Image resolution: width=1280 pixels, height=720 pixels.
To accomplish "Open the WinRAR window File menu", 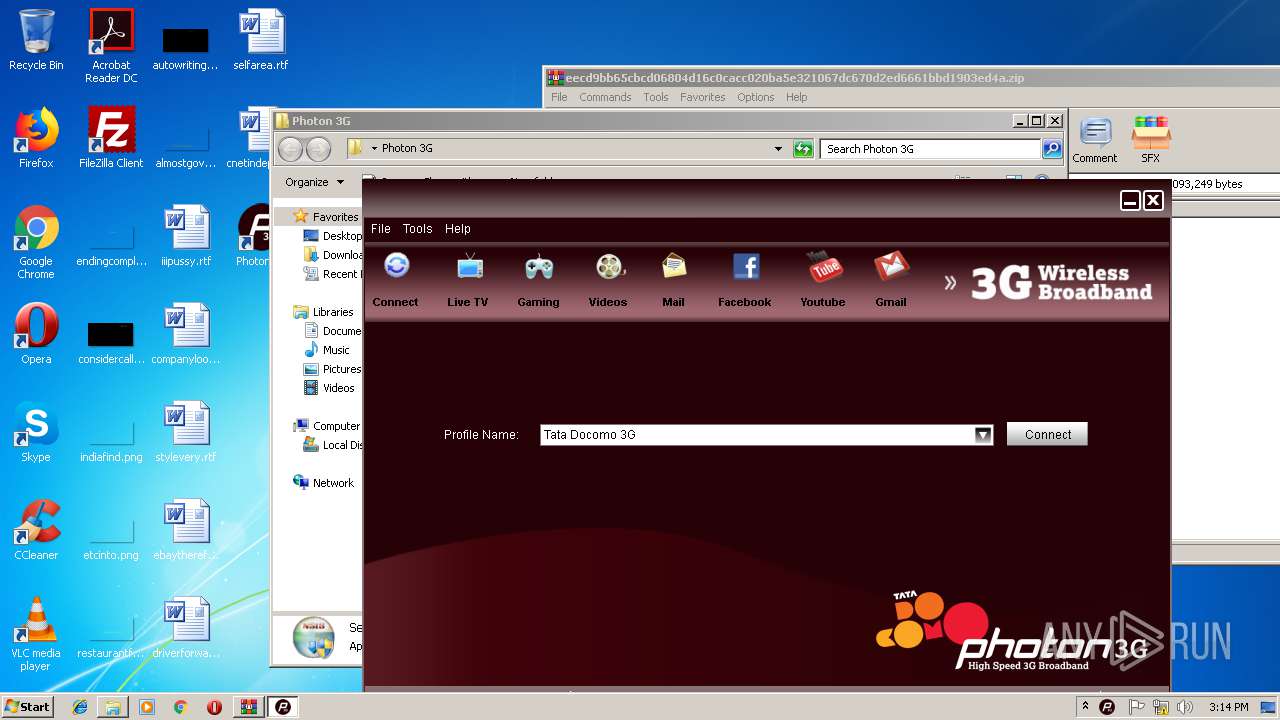I will 559,97.
